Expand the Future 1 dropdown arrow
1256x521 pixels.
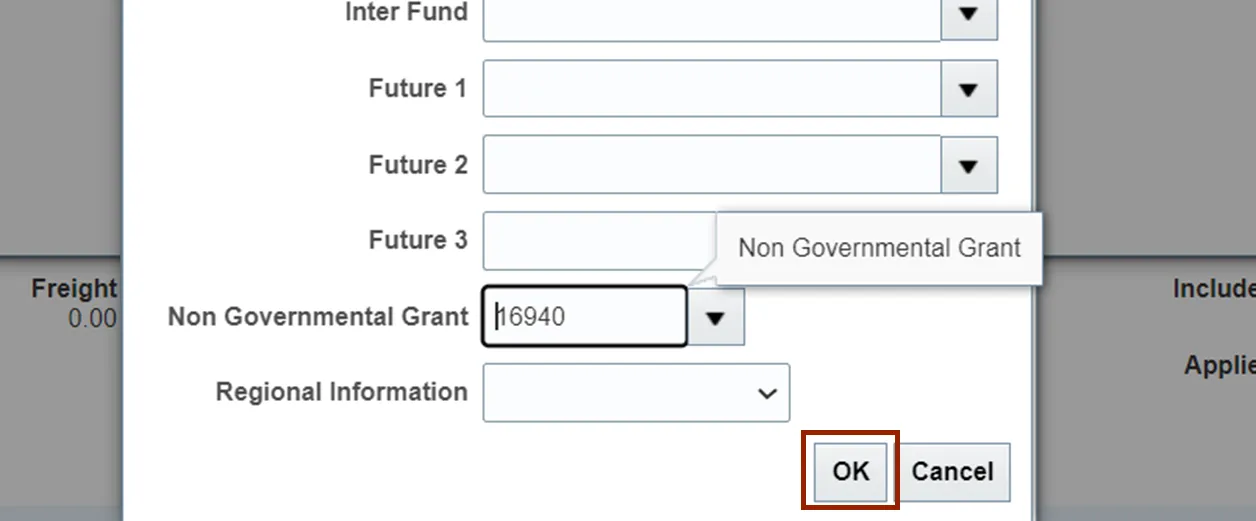[968, 89]
